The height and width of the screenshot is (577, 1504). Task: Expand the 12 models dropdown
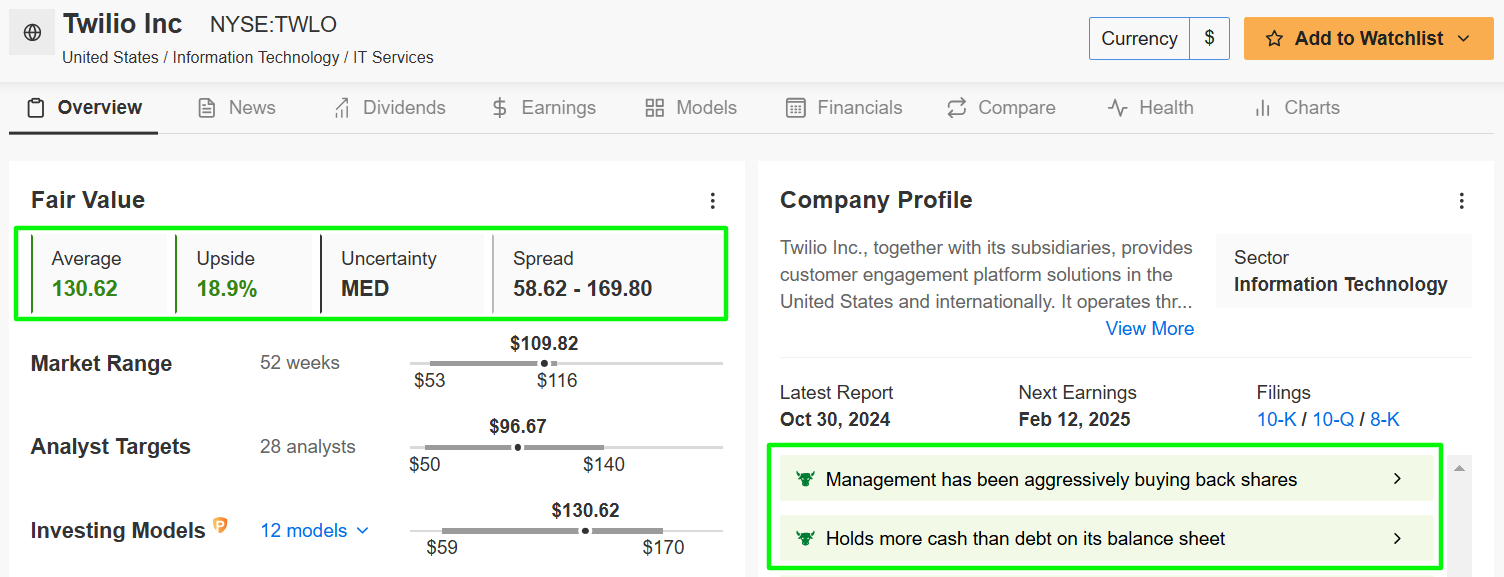(315, 531)
